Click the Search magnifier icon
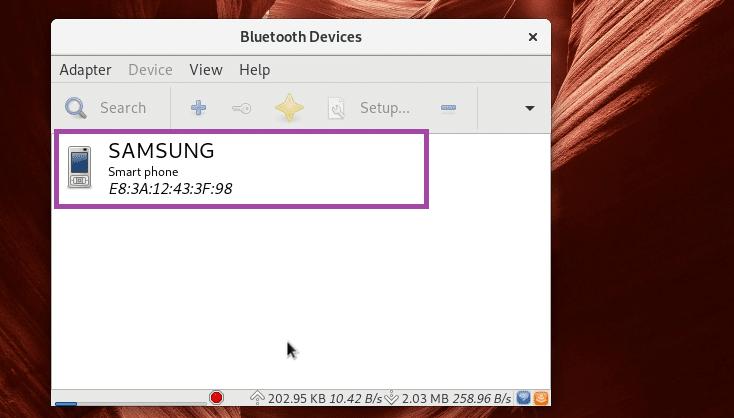 click(75, 108)
